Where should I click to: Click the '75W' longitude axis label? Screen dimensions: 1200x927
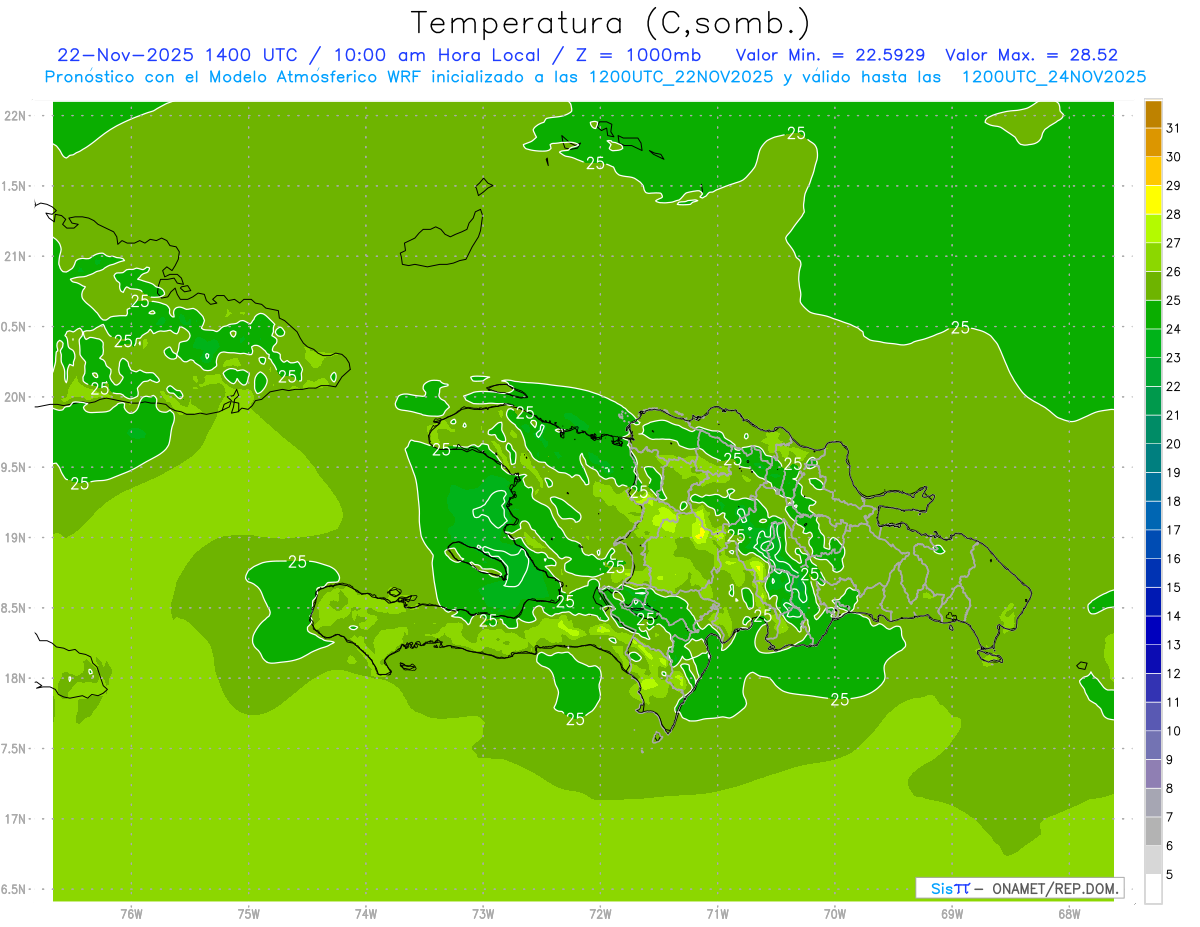pyautogui.click(x=249, y=914)
